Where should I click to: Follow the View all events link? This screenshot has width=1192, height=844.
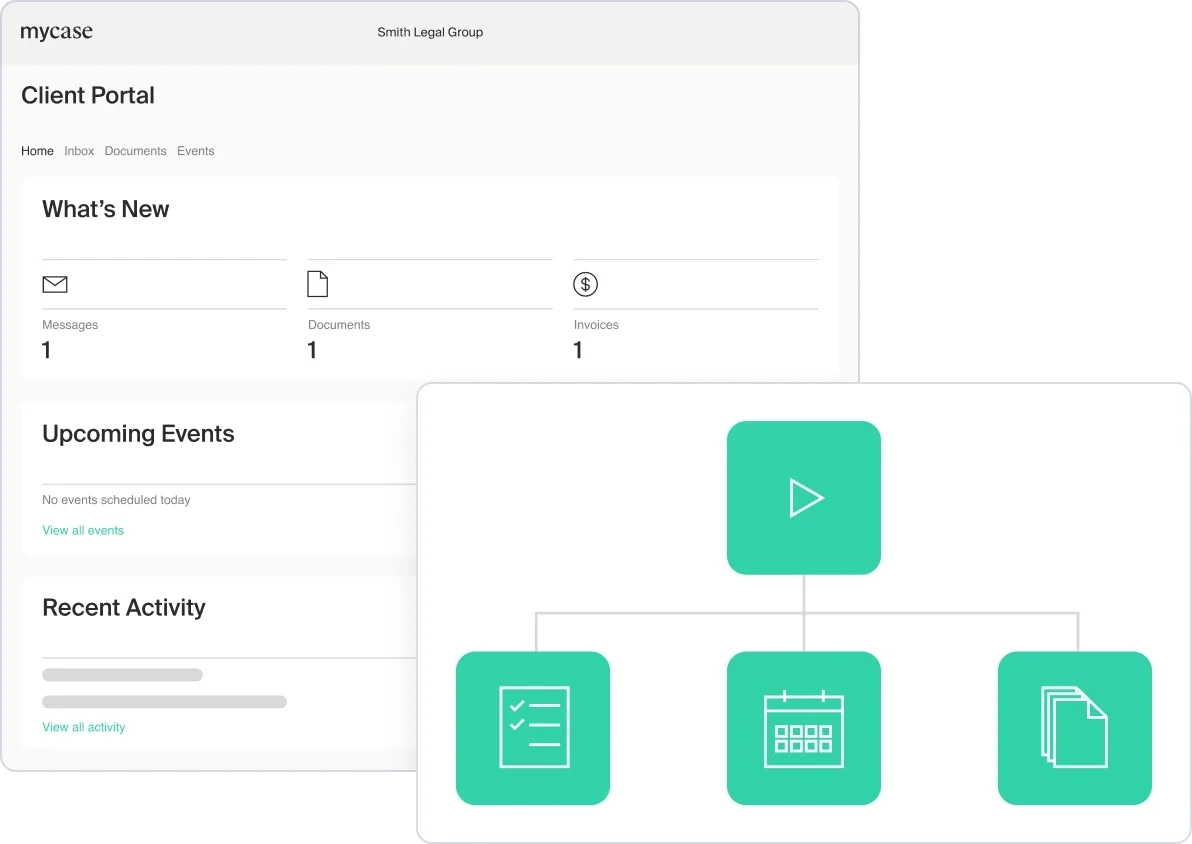(83, 531)
